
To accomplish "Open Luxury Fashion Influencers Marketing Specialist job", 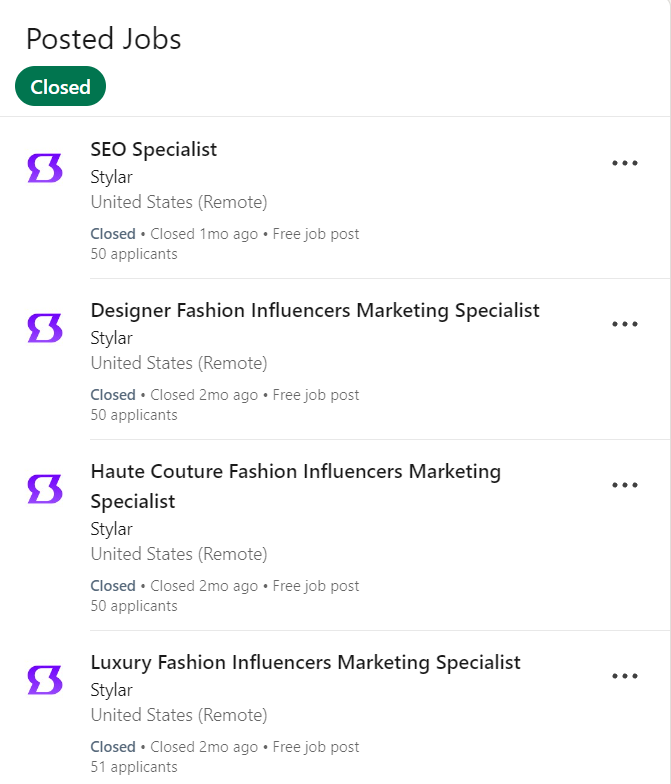I will point(305,662).
